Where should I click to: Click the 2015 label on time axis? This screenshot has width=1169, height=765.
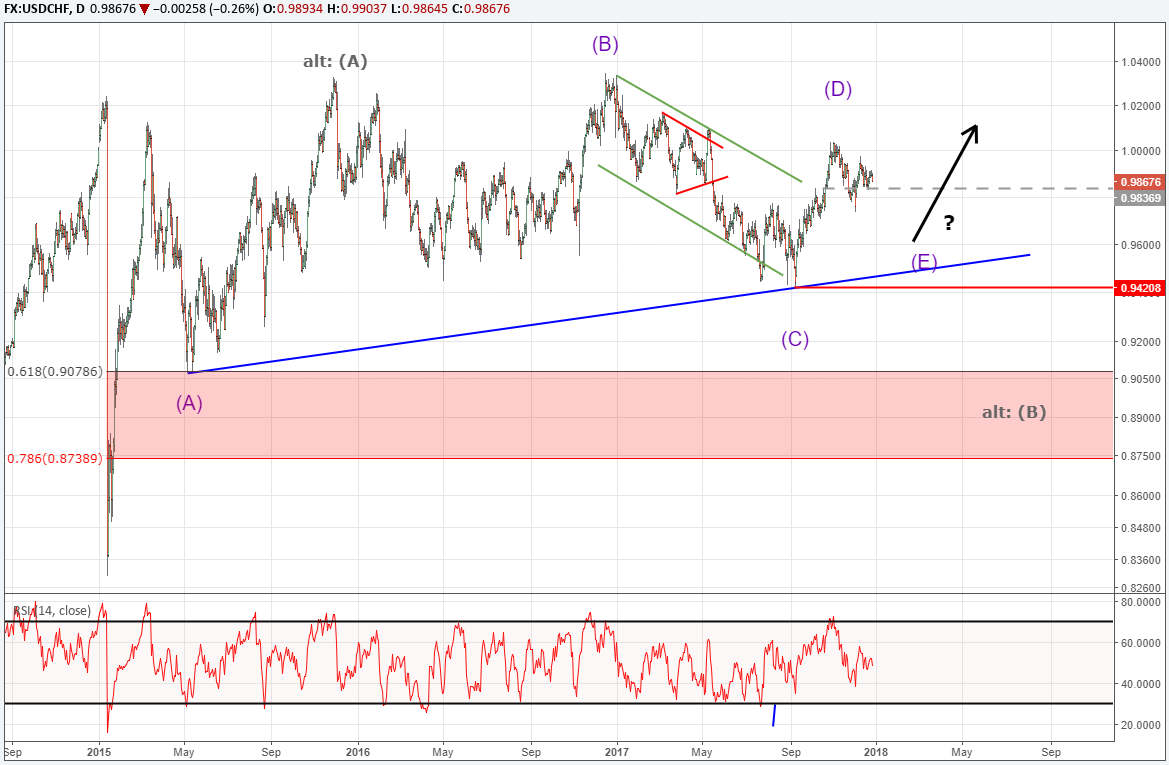[98, 752]
